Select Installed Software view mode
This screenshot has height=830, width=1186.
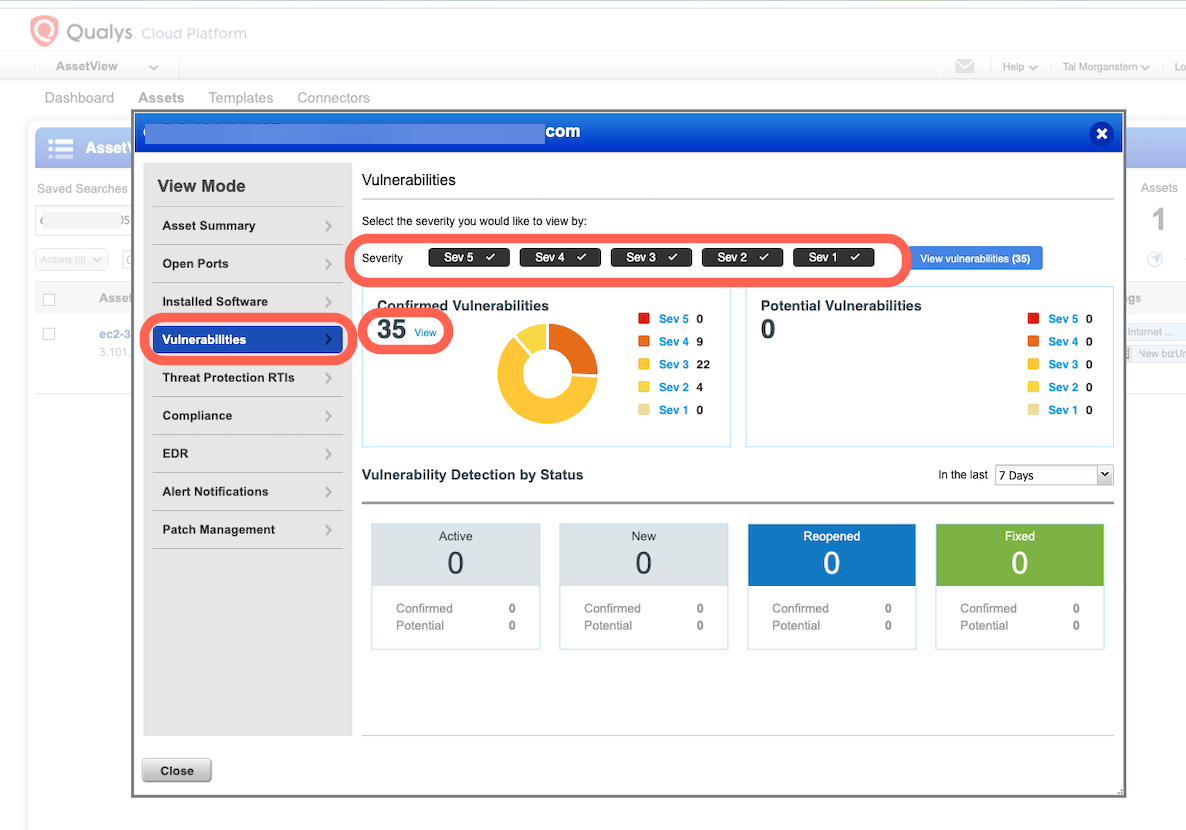(x=215, y=302)
